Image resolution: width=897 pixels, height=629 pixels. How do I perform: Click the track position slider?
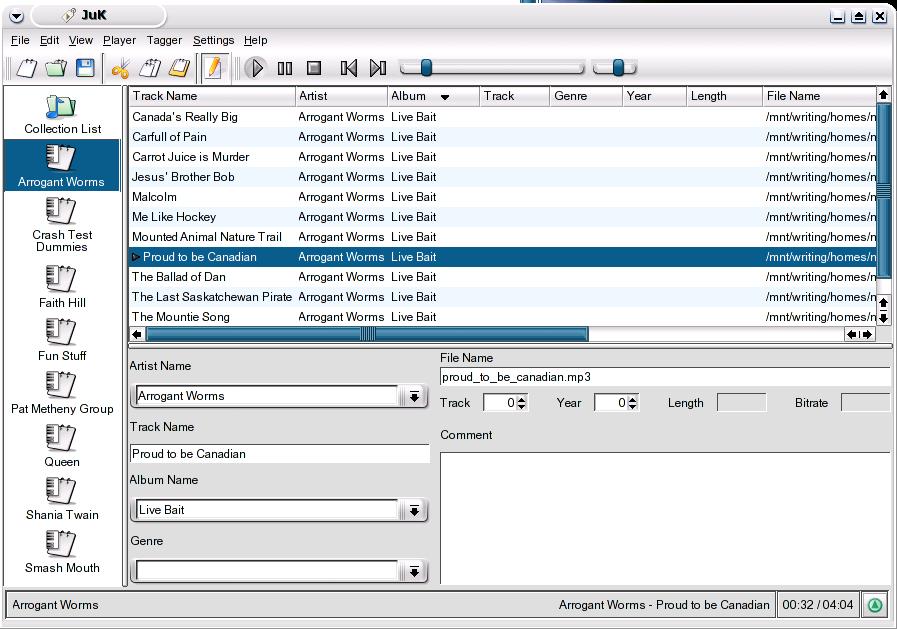click(x=490, y=68)
